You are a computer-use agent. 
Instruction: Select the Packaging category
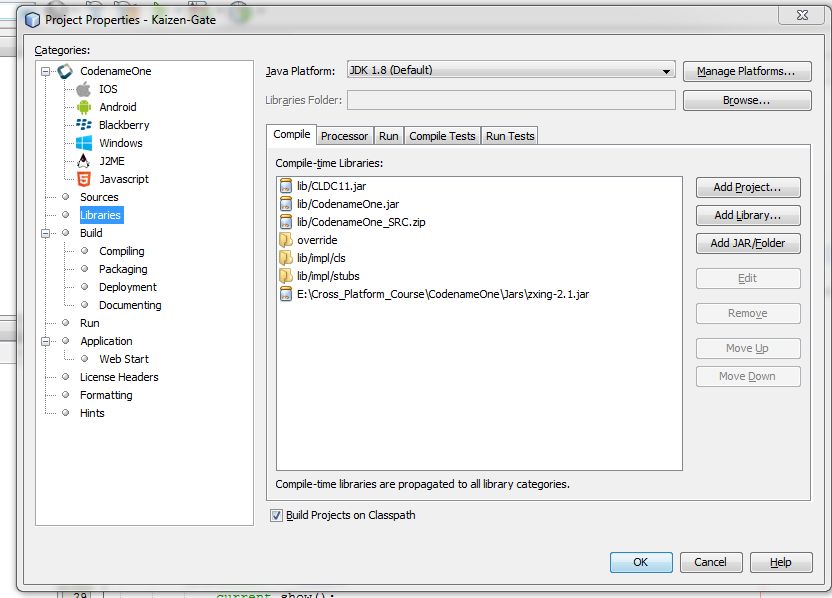pyautogui.click(x=123, y=269)
